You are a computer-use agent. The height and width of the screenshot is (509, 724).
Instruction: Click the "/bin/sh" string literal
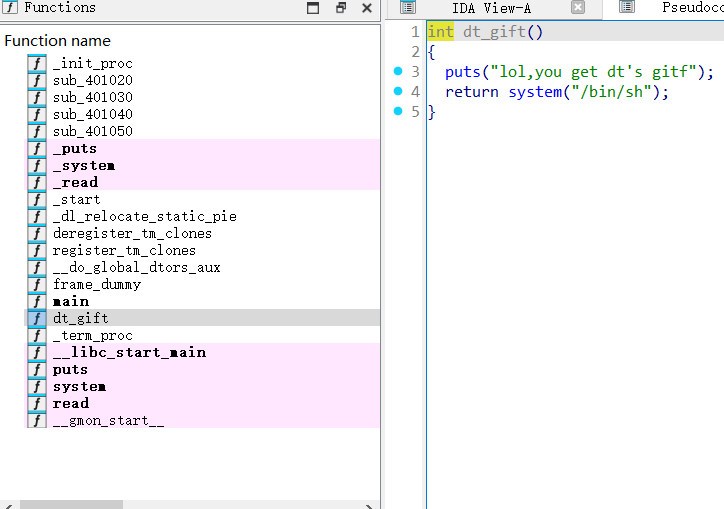(611, 92)
